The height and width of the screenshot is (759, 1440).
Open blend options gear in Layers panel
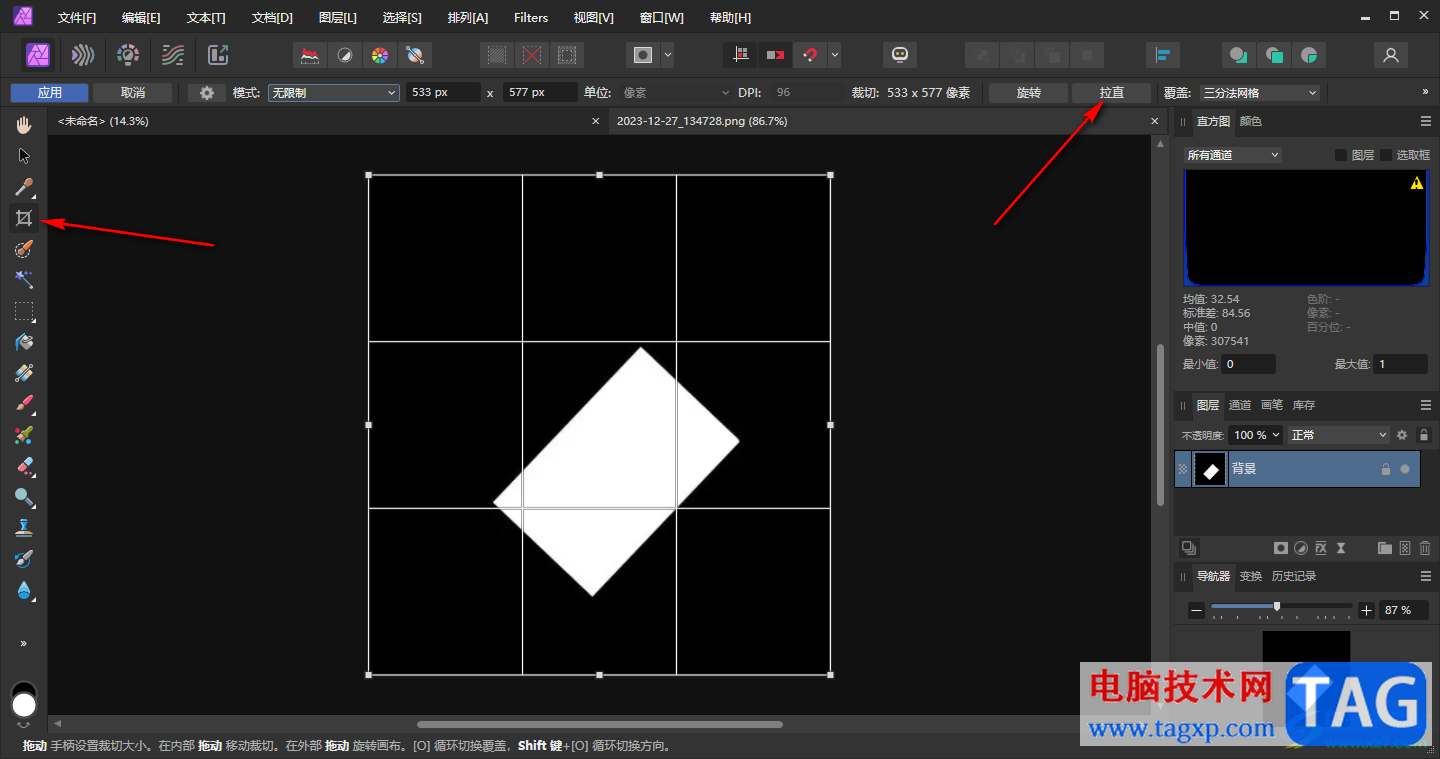1402,435
